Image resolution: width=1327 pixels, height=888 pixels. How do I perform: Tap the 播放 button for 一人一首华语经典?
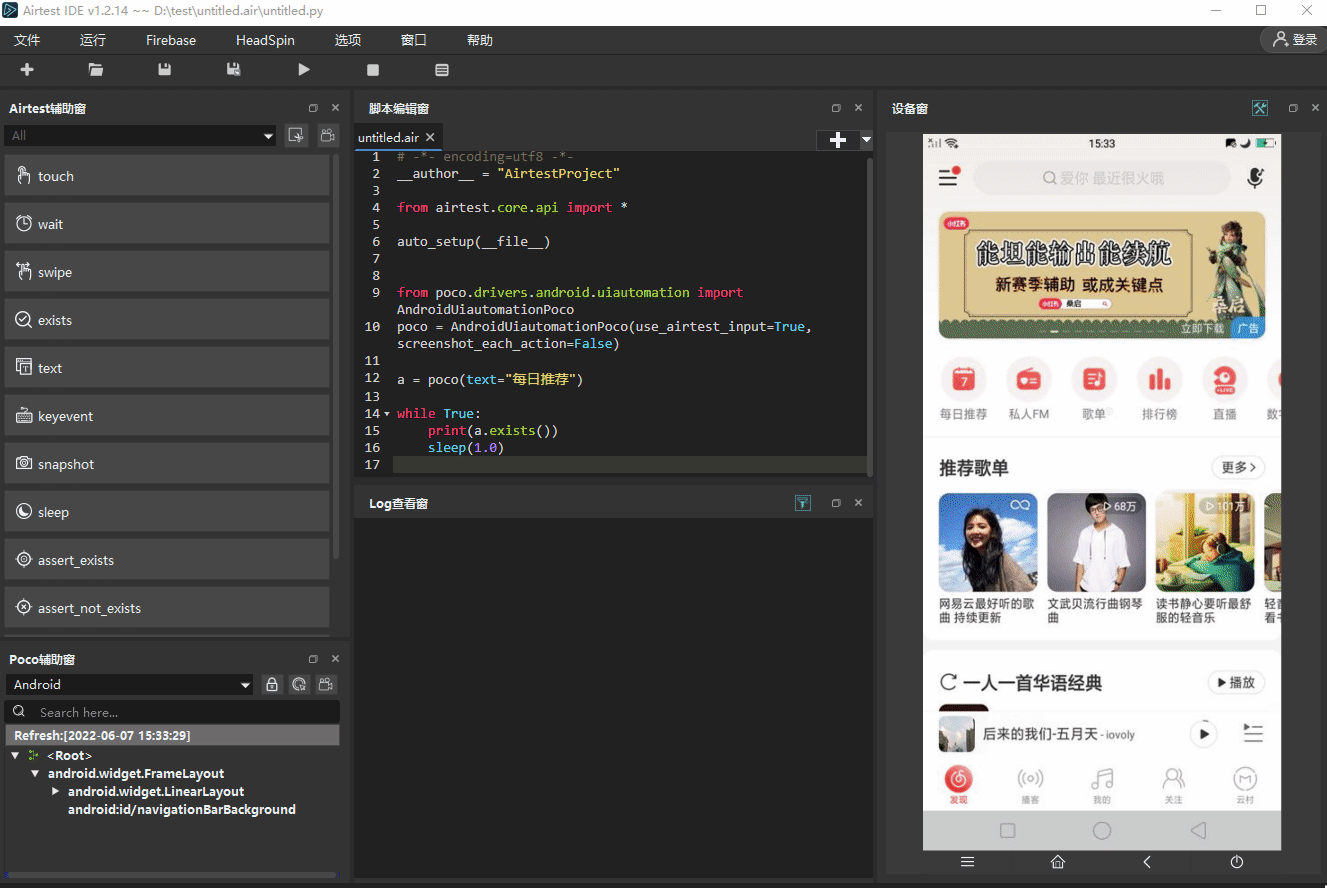pyautogui.click(x=1237, y=682)
